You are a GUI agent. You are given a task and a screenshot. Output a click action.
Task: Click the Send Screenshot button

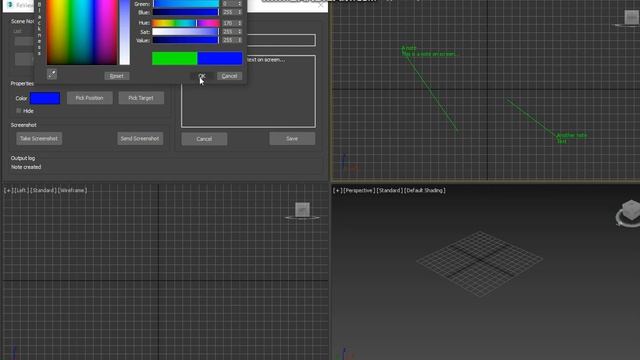click(140, 138)
